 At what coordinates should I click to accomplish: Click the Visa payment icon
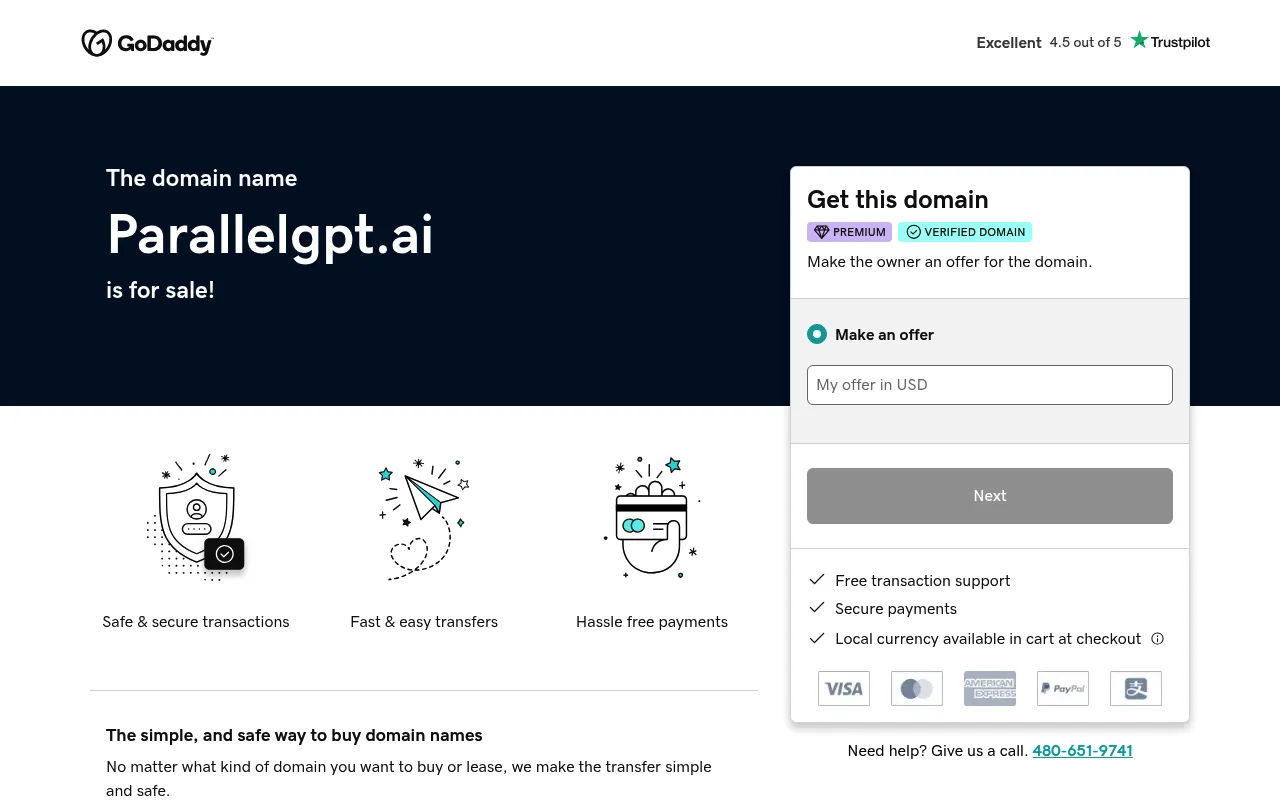[x=844, y=688]
